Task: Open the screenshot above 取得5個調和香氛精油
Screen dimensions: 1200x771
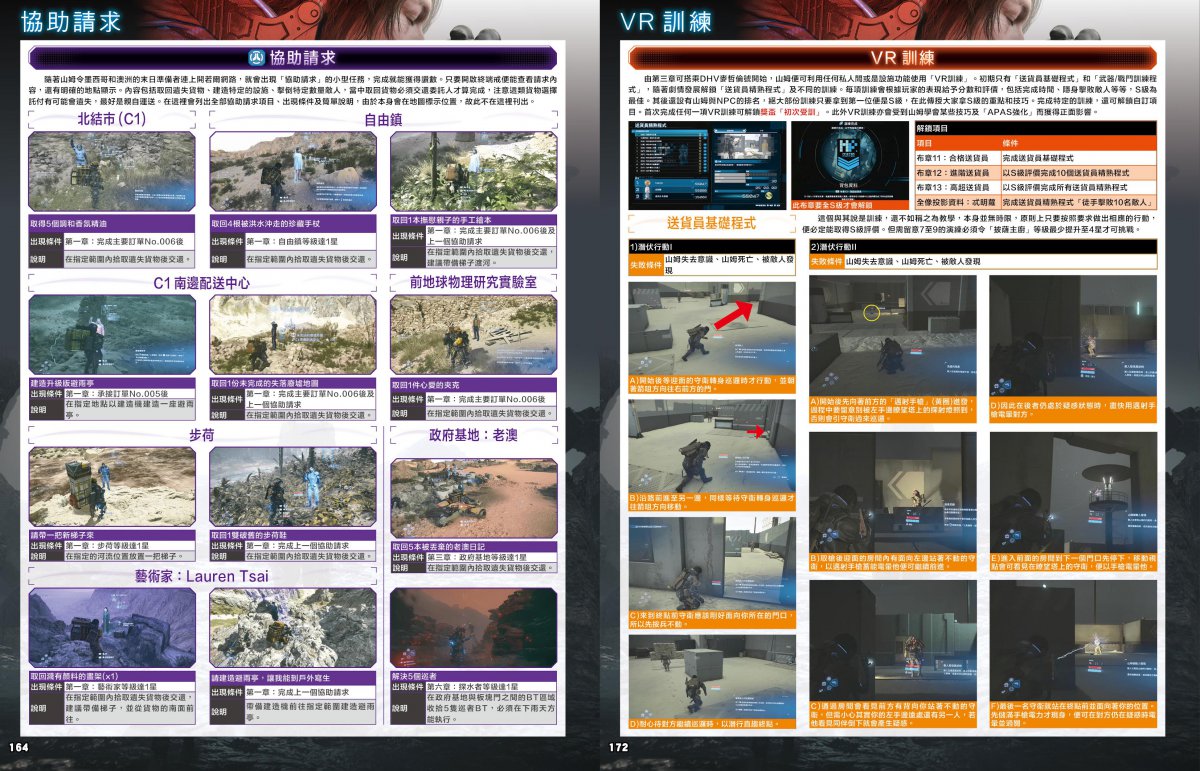Action: (x=112, y=172)
